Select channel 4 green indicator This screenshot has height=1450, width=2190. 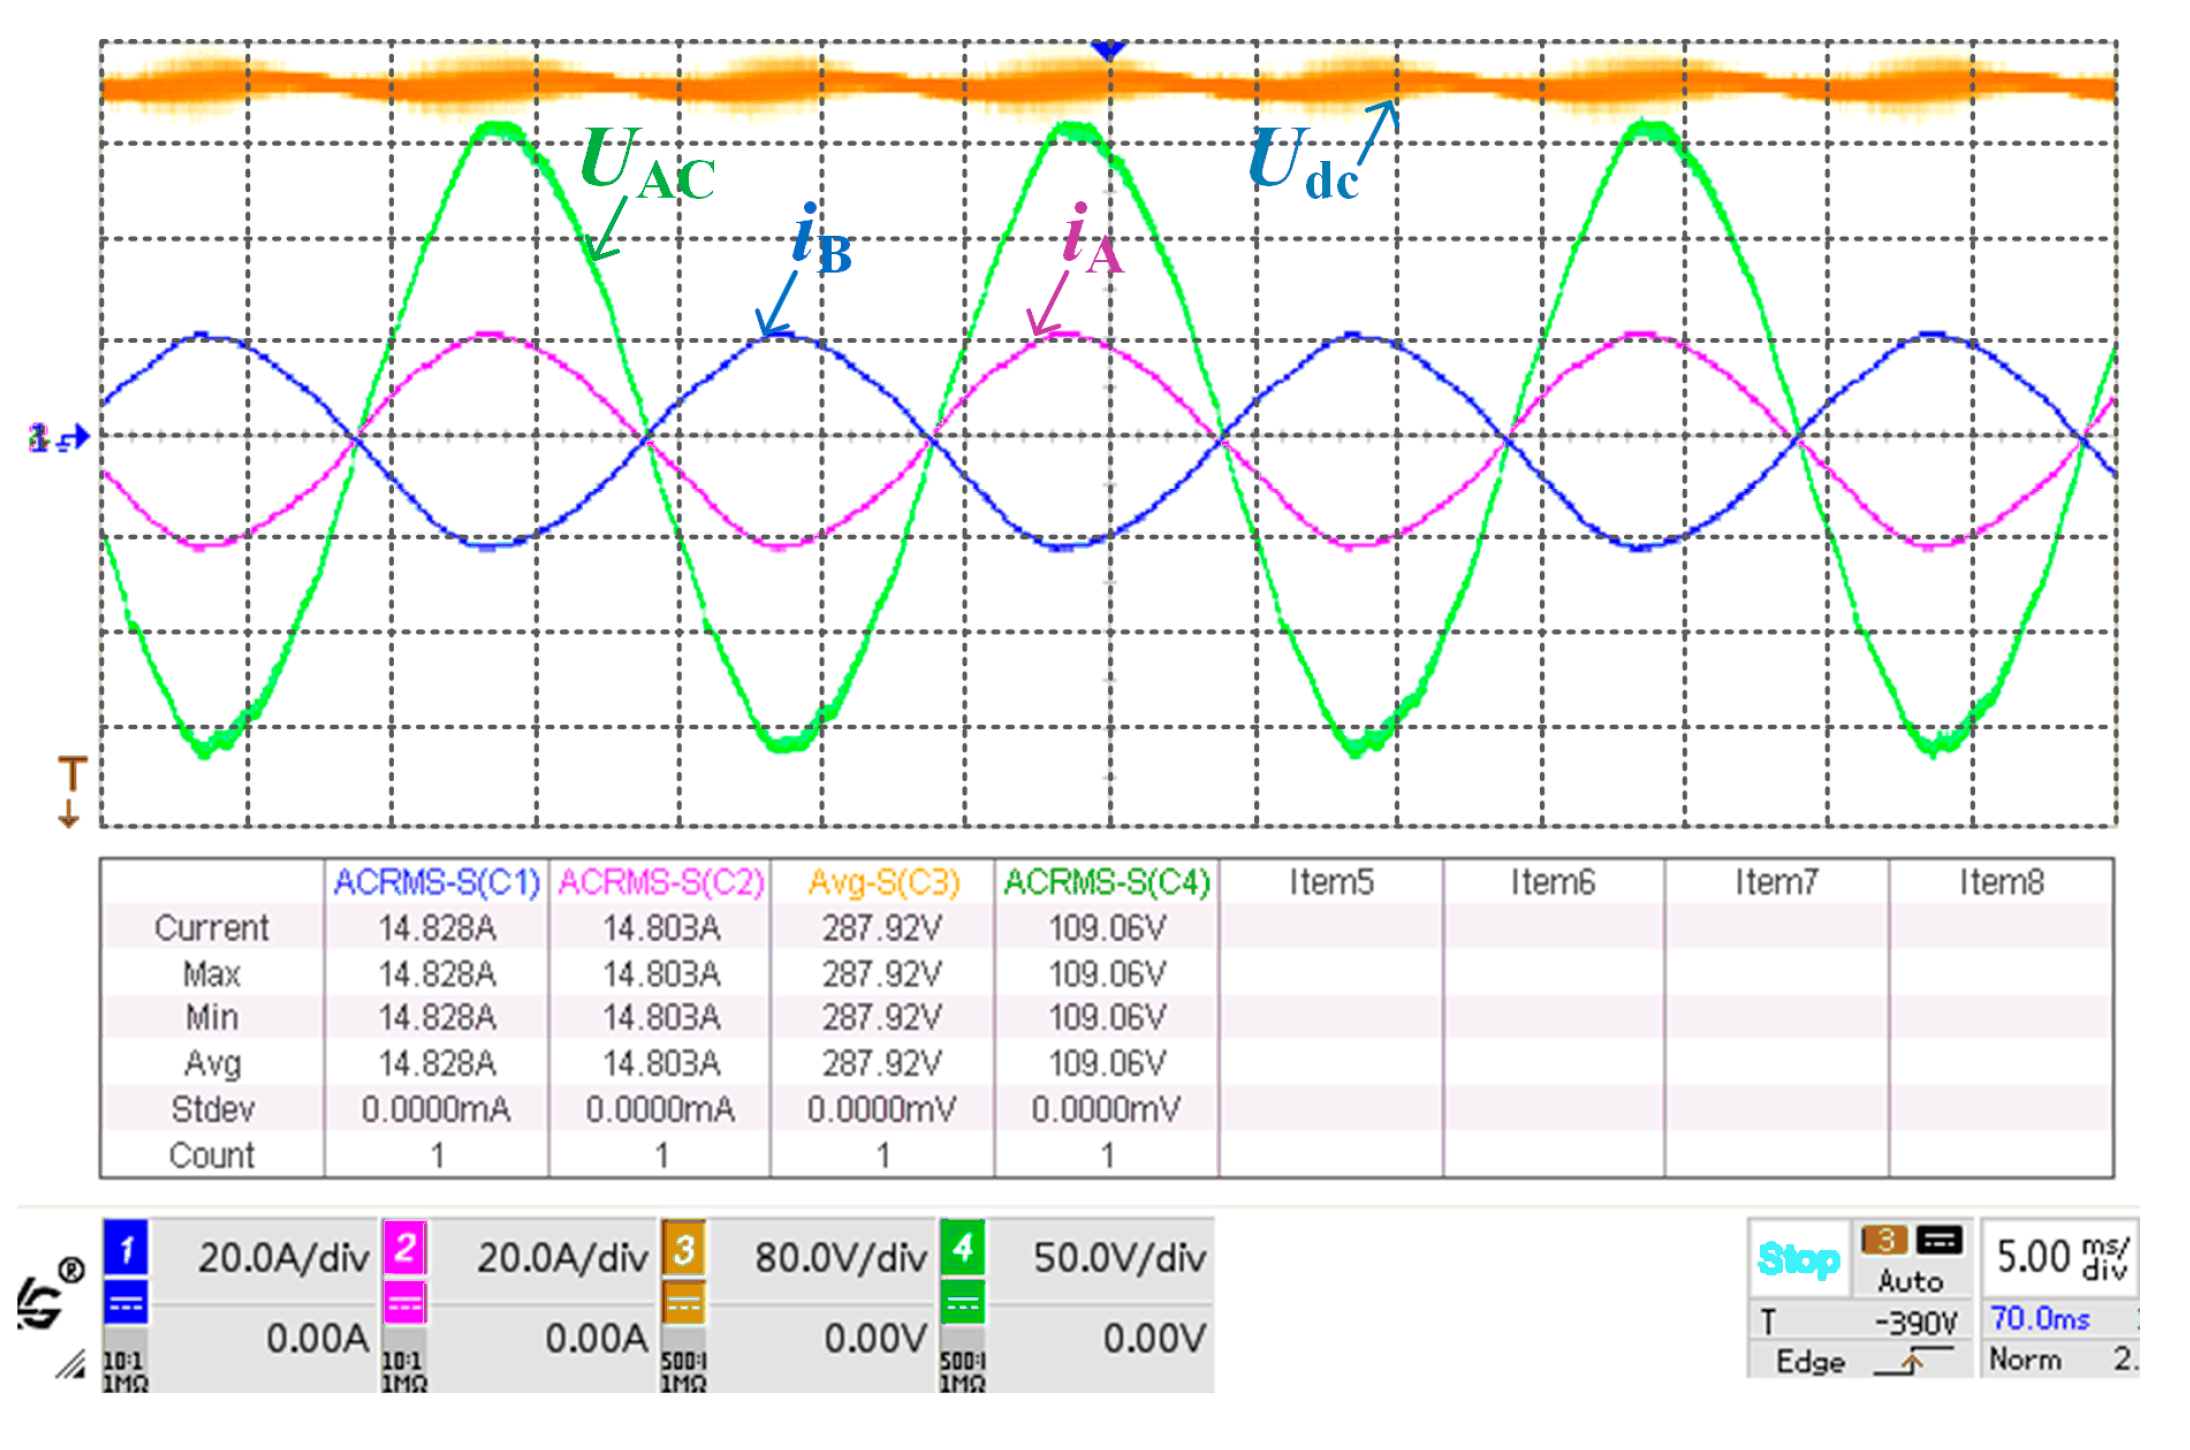[x=962, y=1247]
